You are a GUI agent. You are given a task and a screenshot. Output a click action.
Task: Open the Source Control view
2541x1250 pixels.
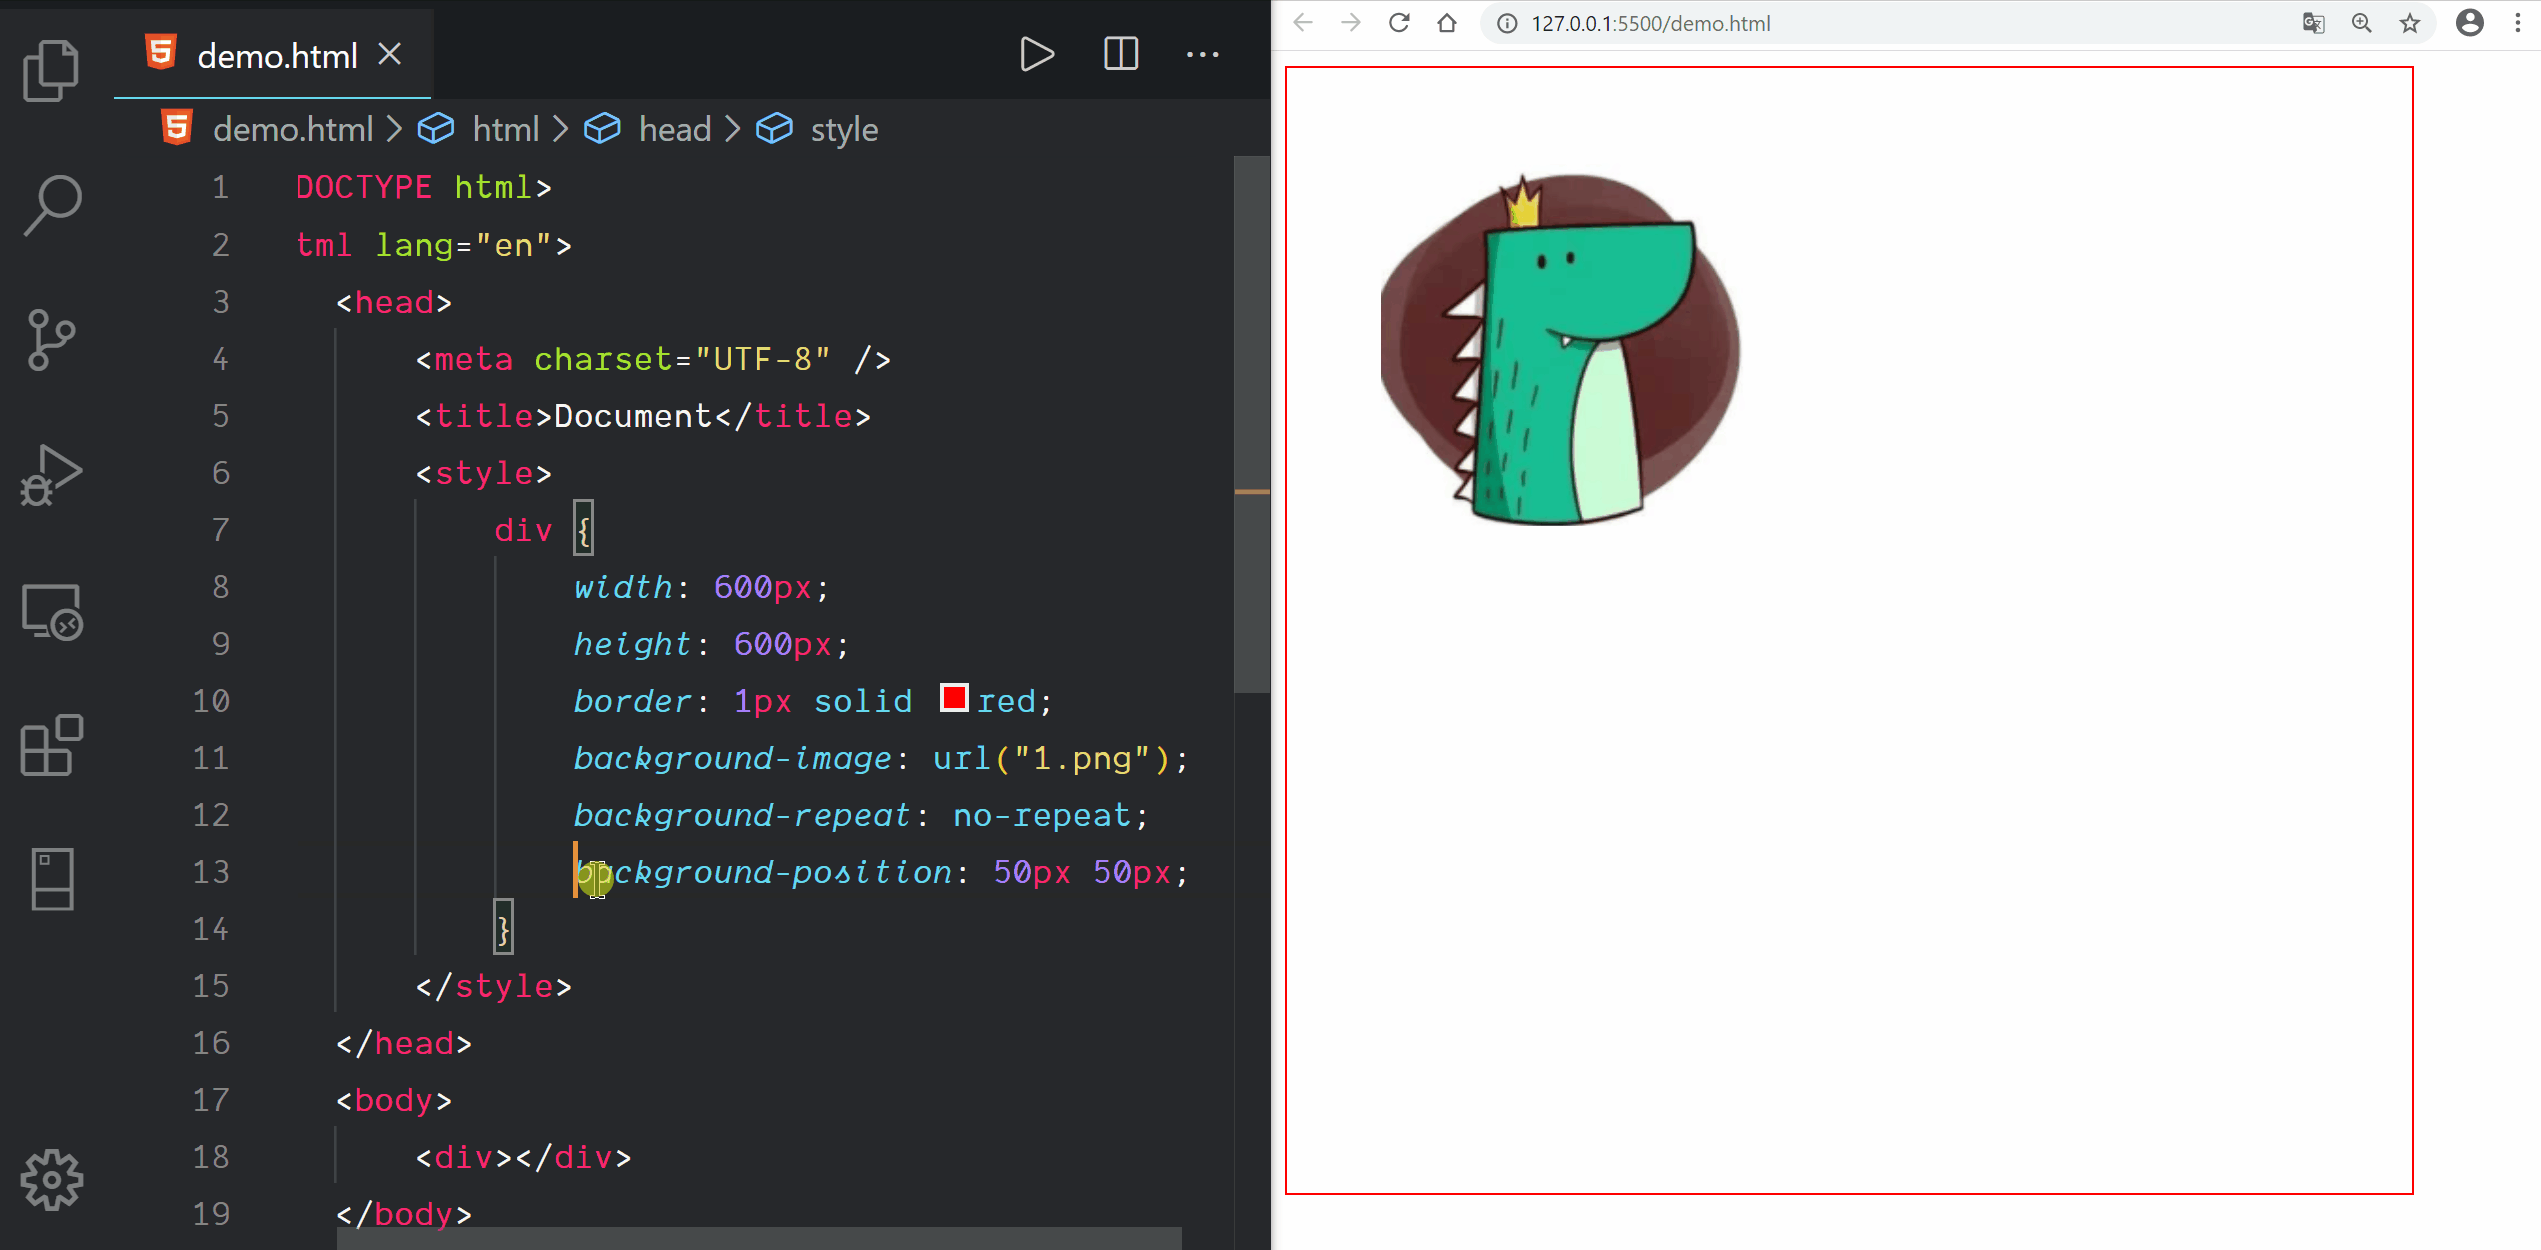[51, 340]
